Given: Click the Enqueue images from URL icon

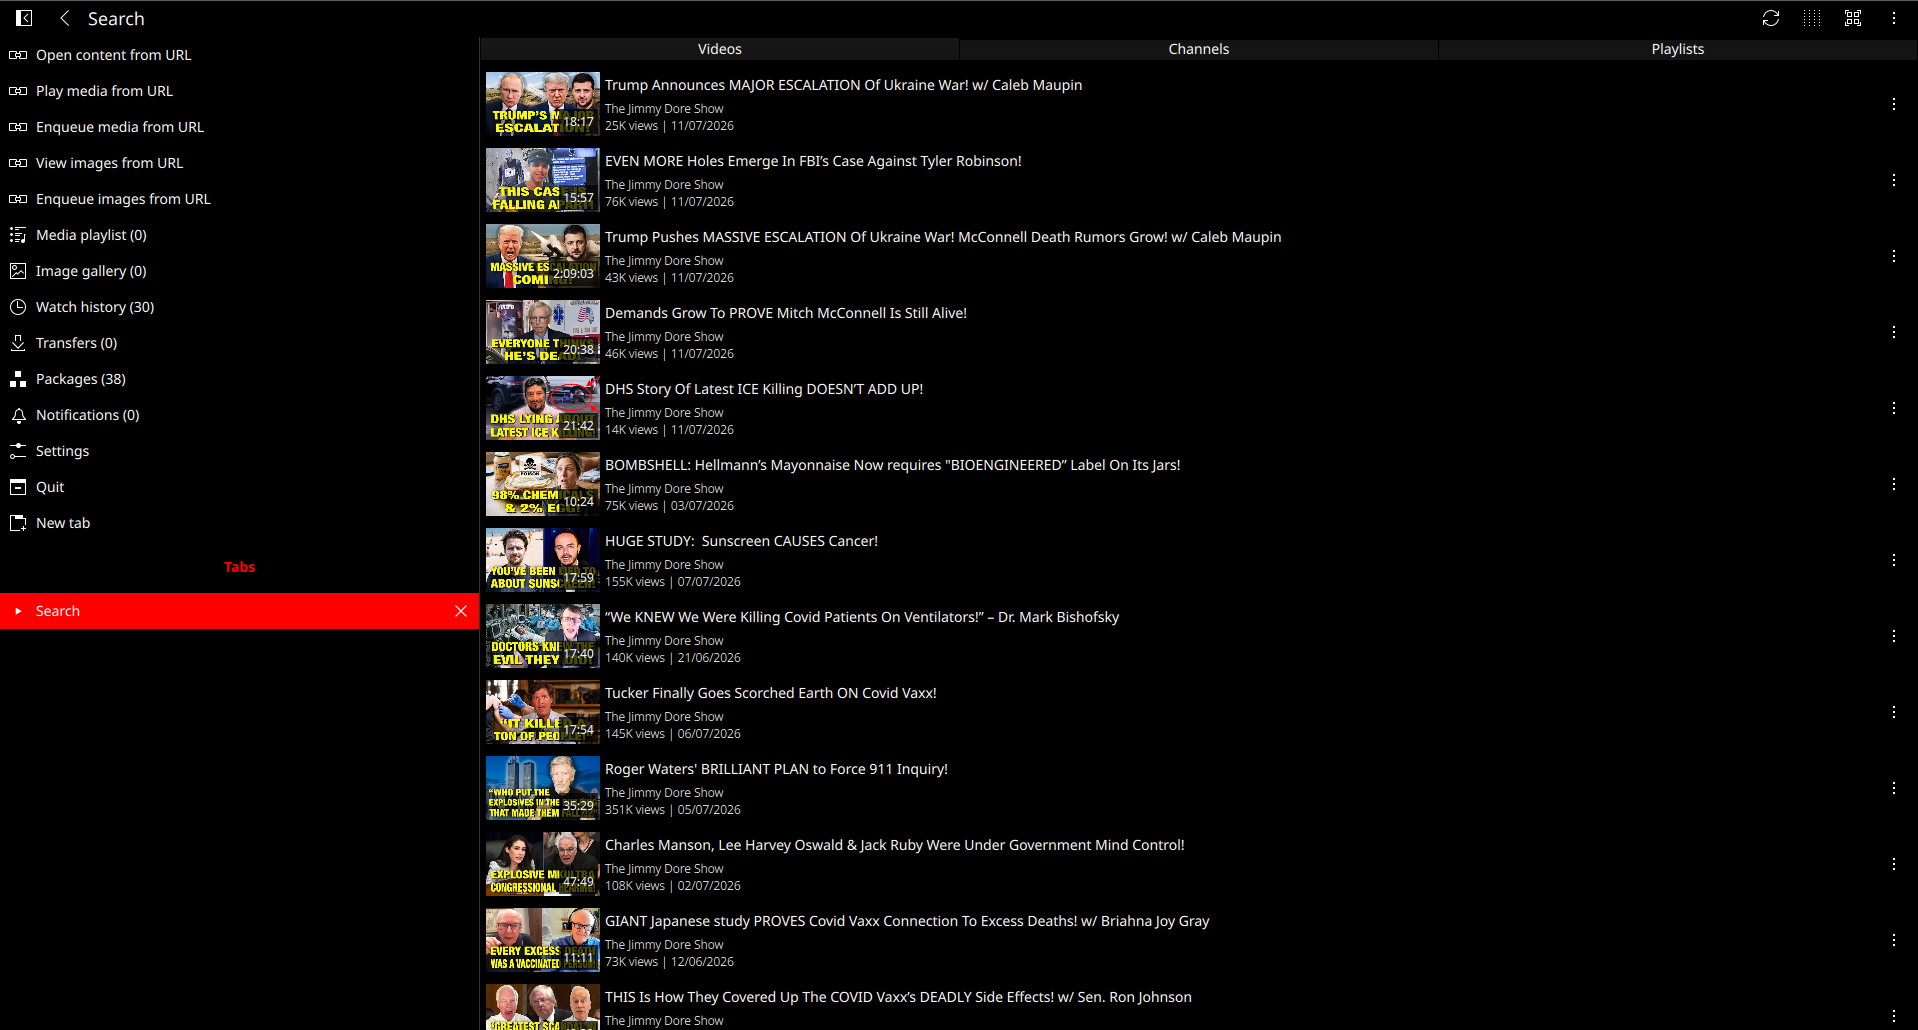Looking at the screenshot, I should [18, 199].
